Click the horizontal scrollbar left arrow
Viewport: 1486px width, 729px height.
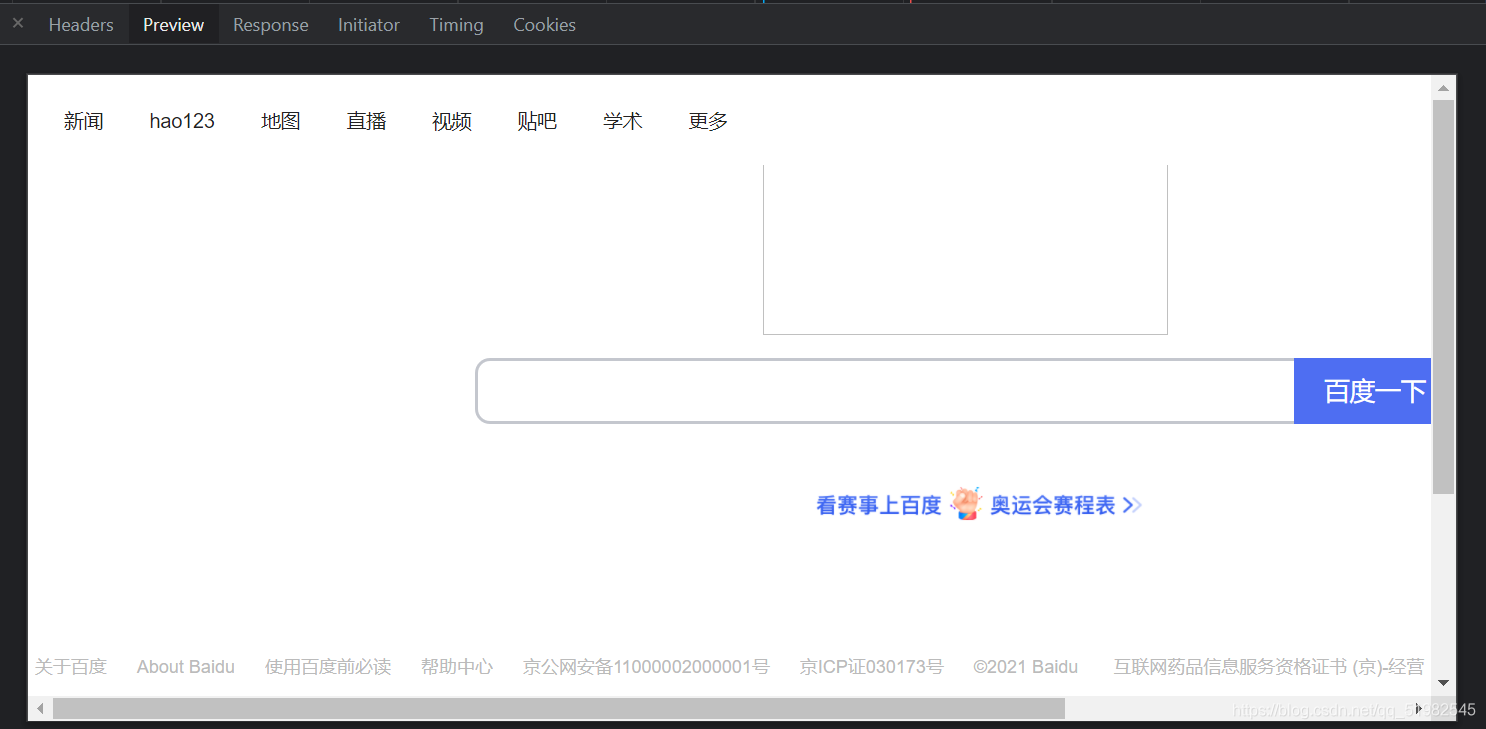[x=40, y=708]
